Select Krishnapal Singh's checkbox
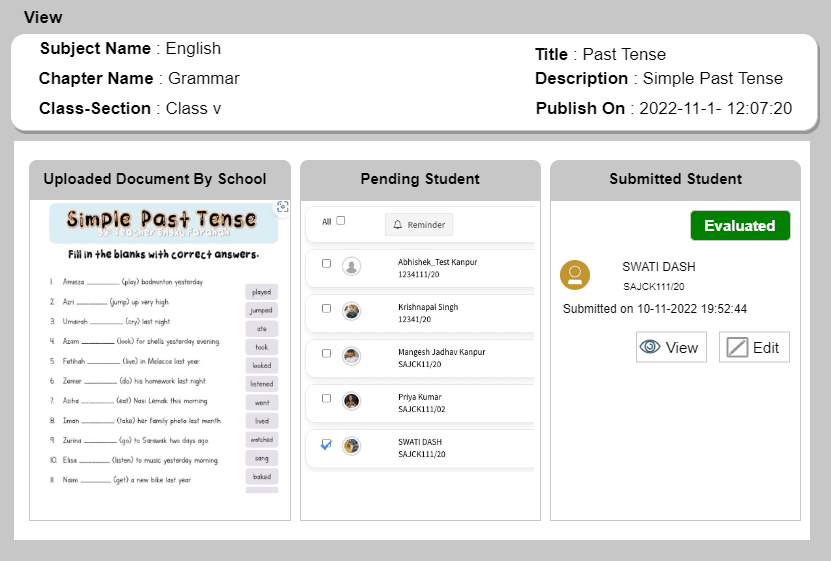Viewport: 831px width, 561px height. (x=326, y=308)
